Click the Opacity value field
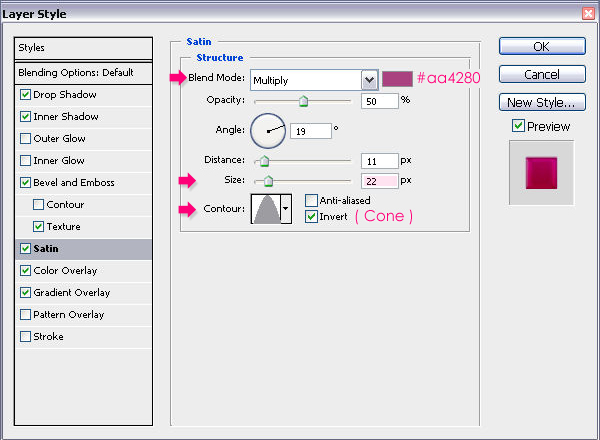 tap(380, 101)
